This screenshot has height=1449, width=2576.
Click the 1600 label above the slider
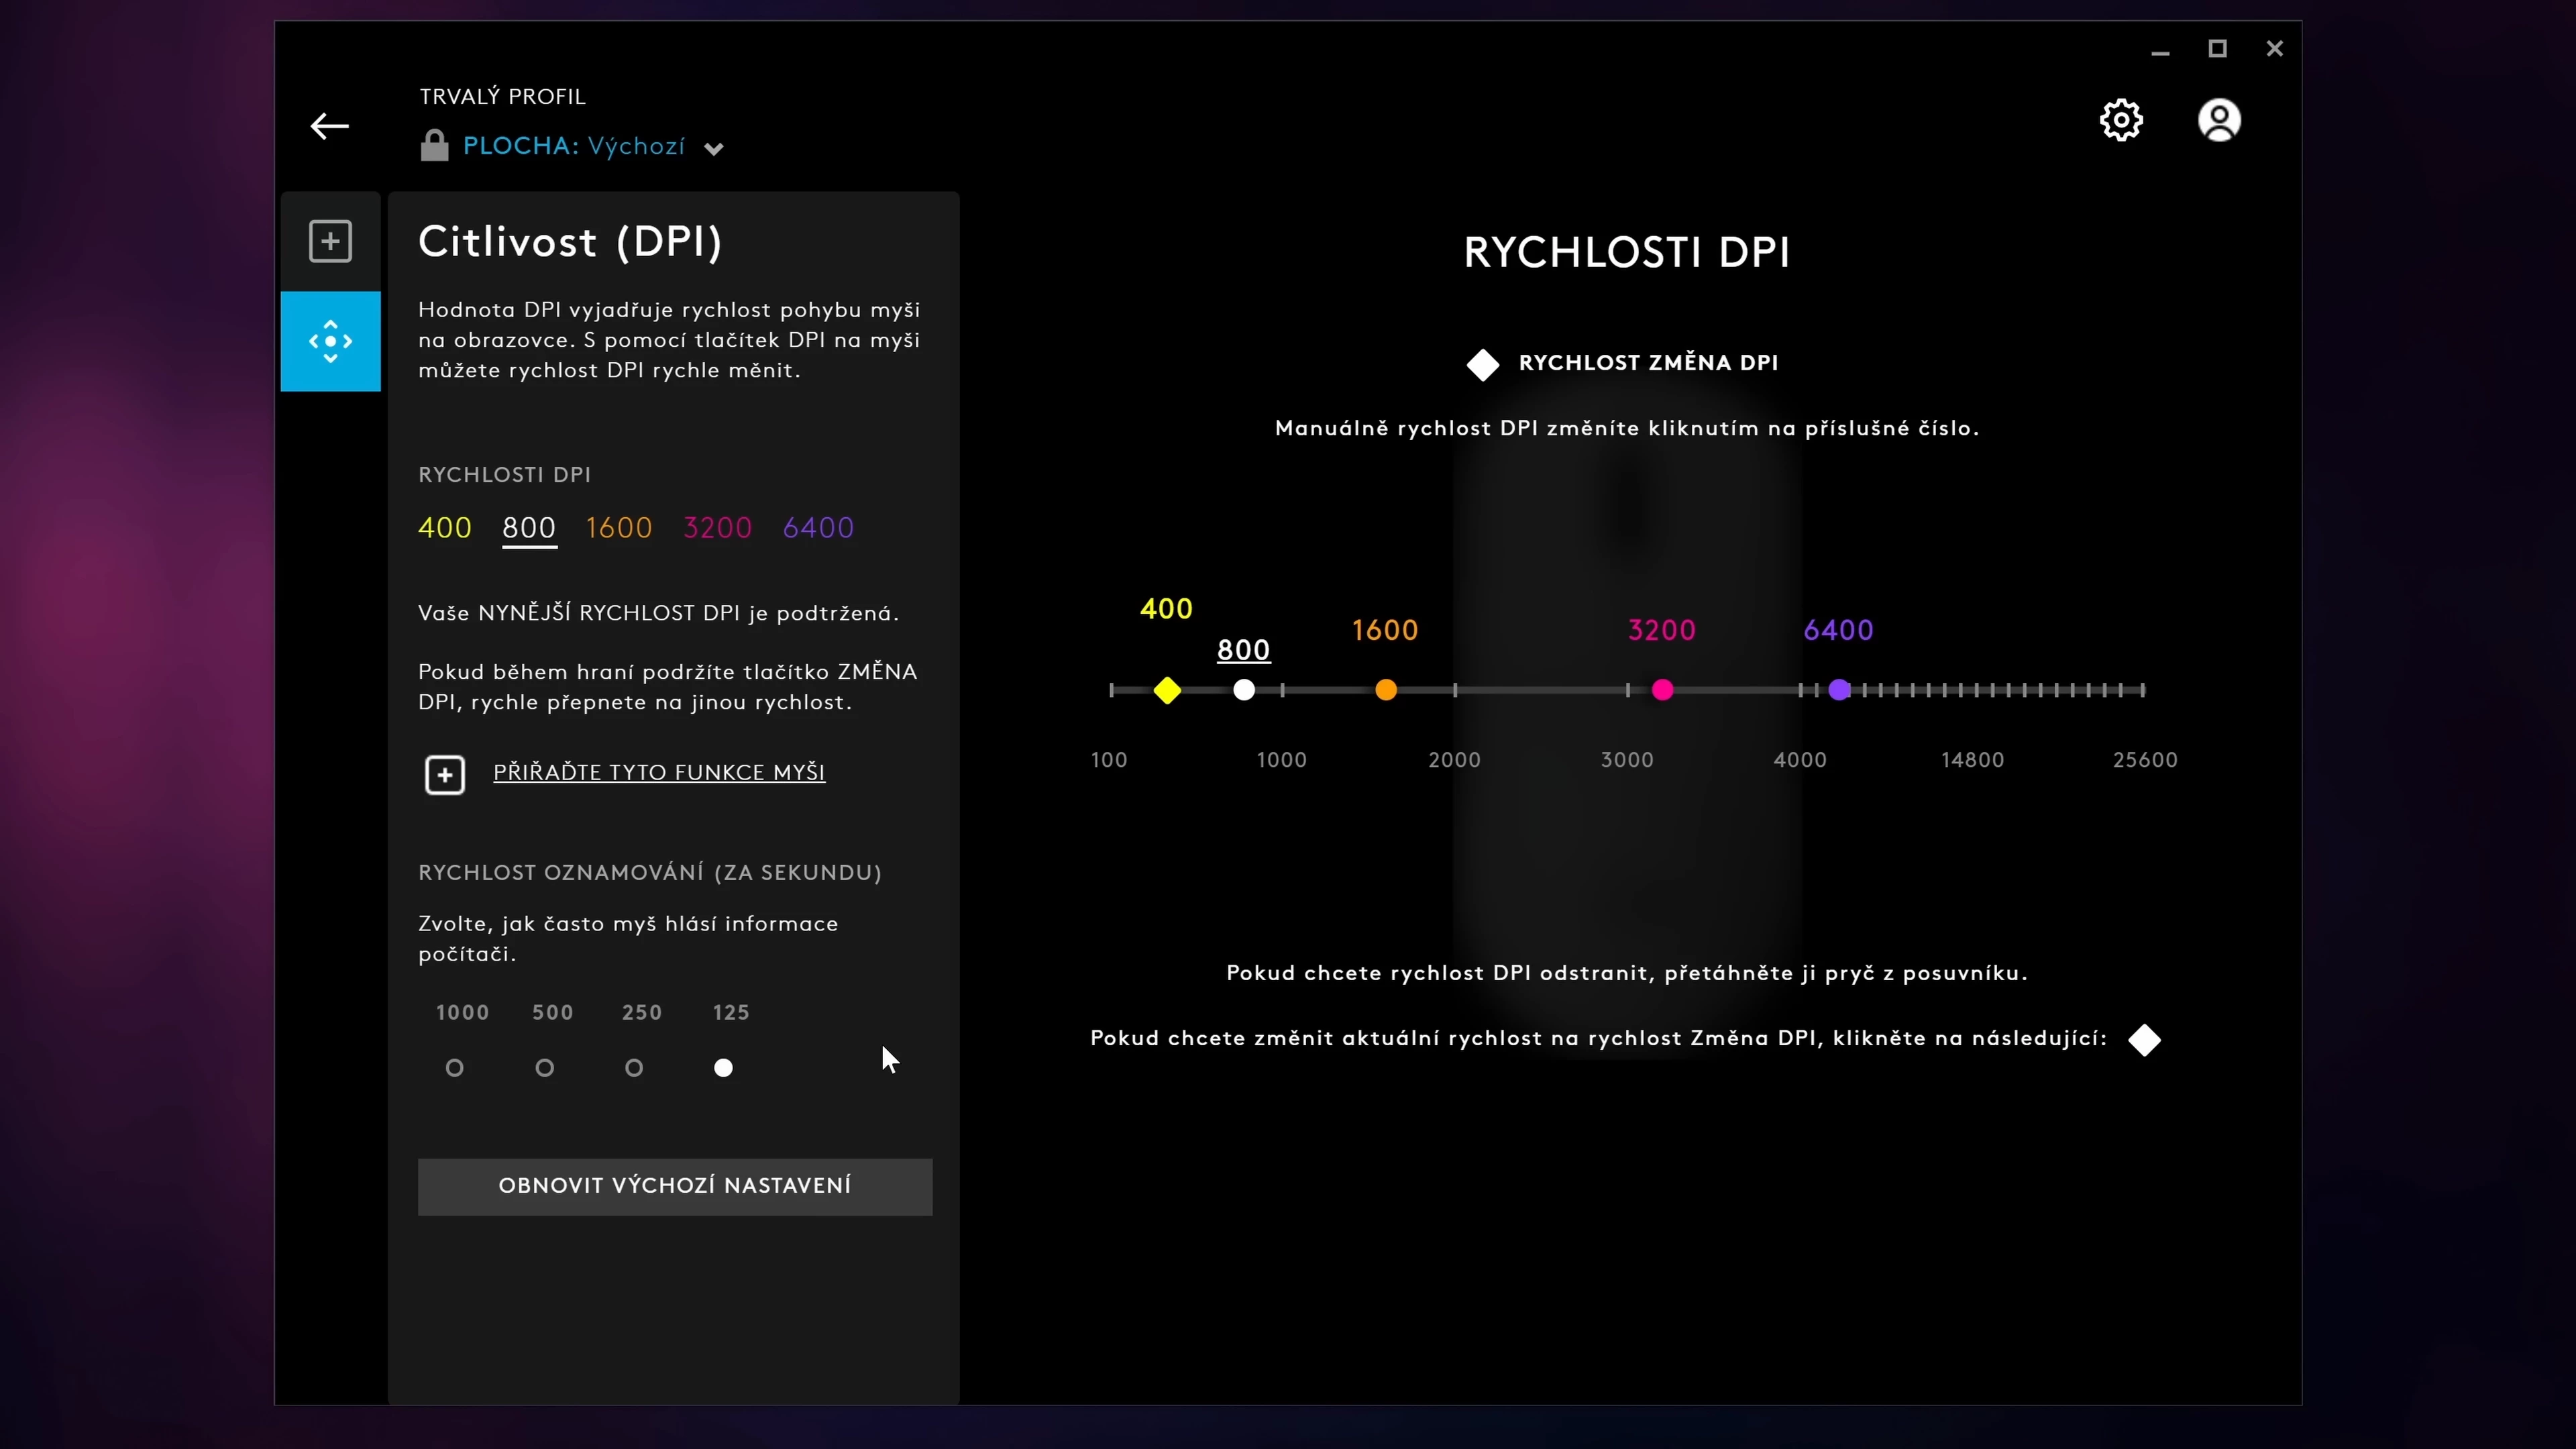click(1385, 630)
